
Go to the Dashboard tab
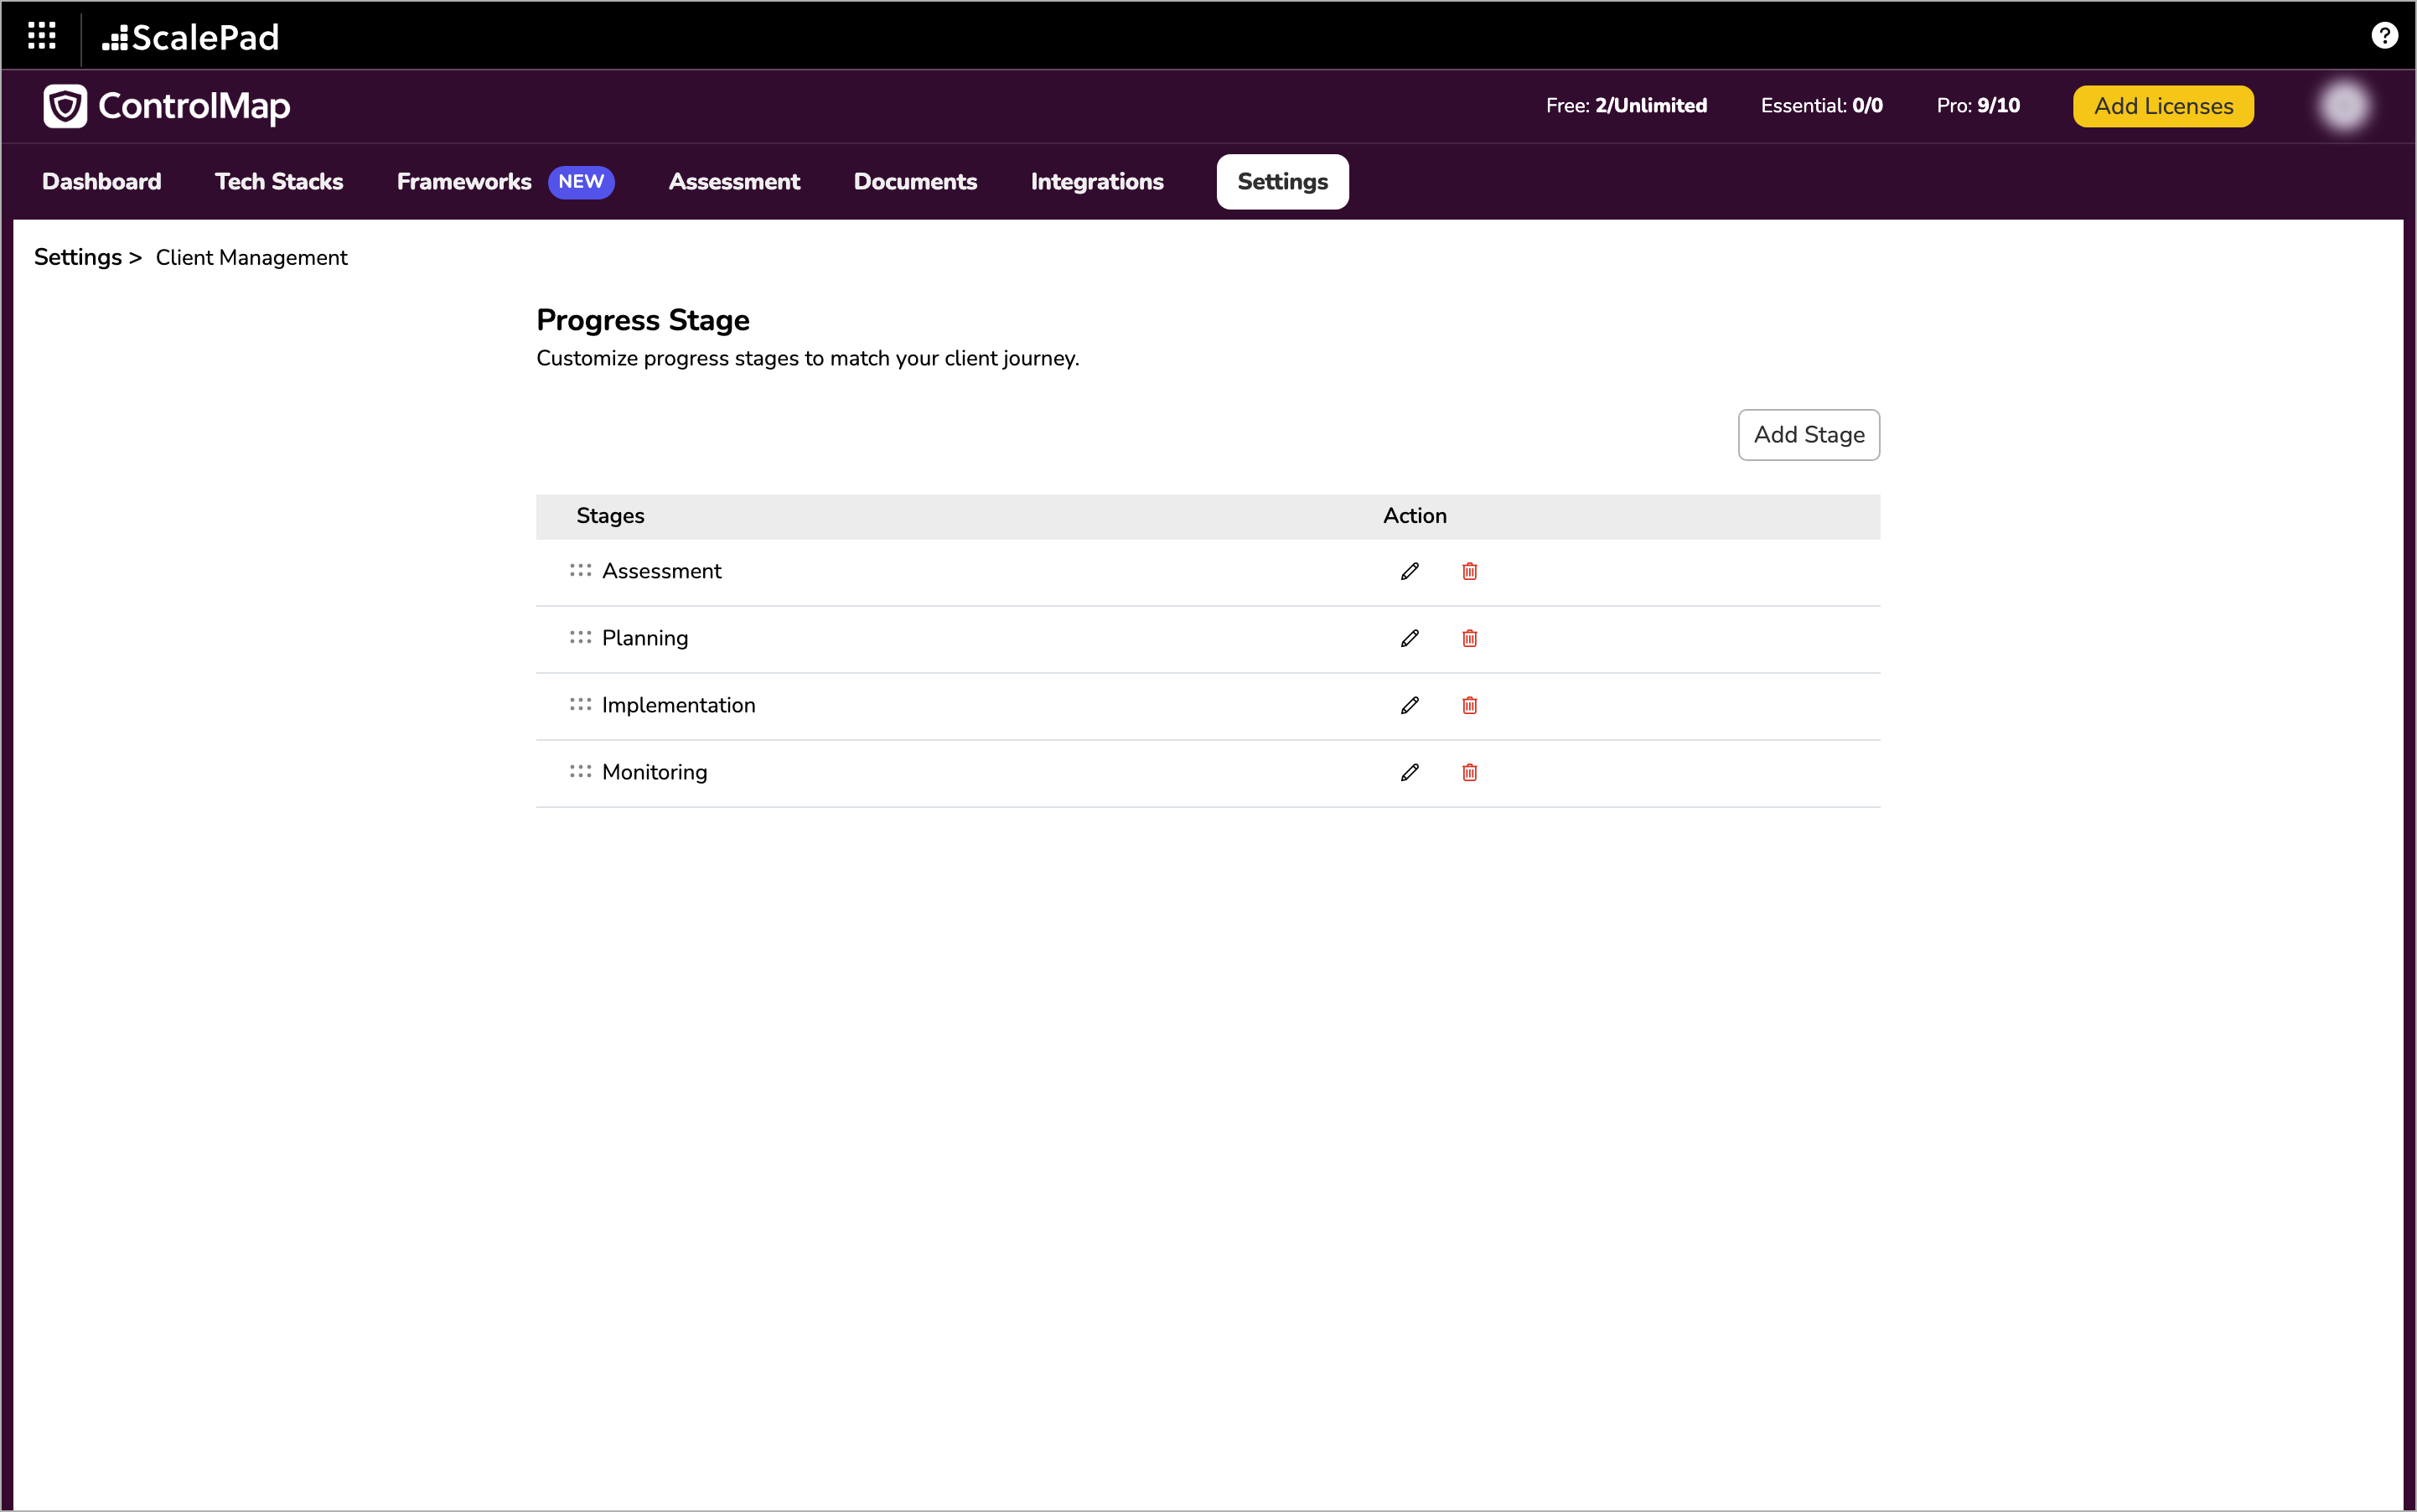pos(102,182)
